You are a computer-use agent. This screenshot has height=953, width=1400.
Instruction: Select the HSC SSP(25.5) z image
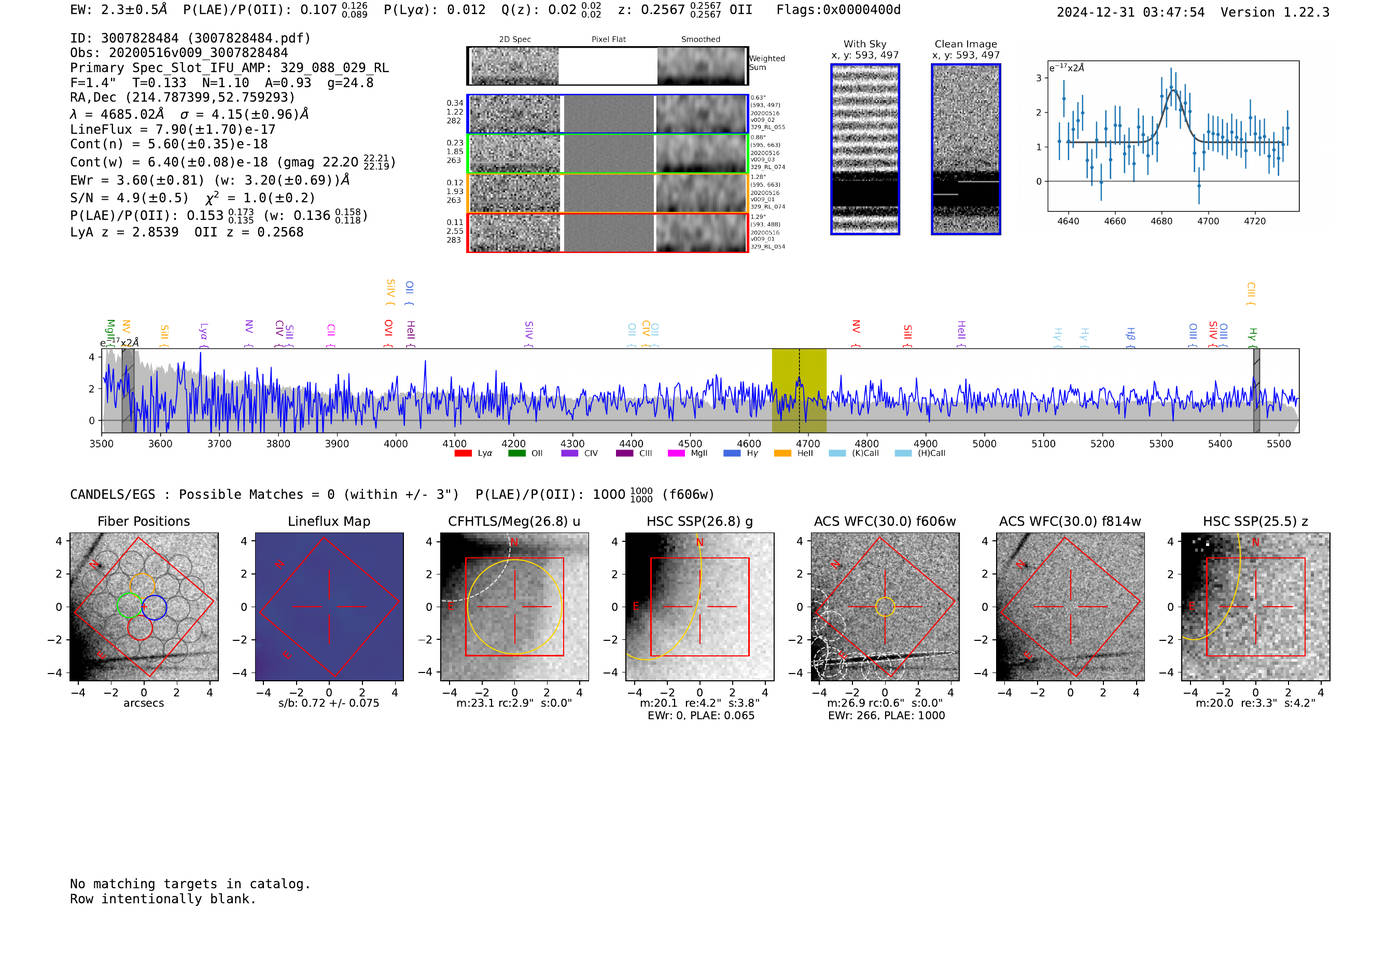(1255, 606)
